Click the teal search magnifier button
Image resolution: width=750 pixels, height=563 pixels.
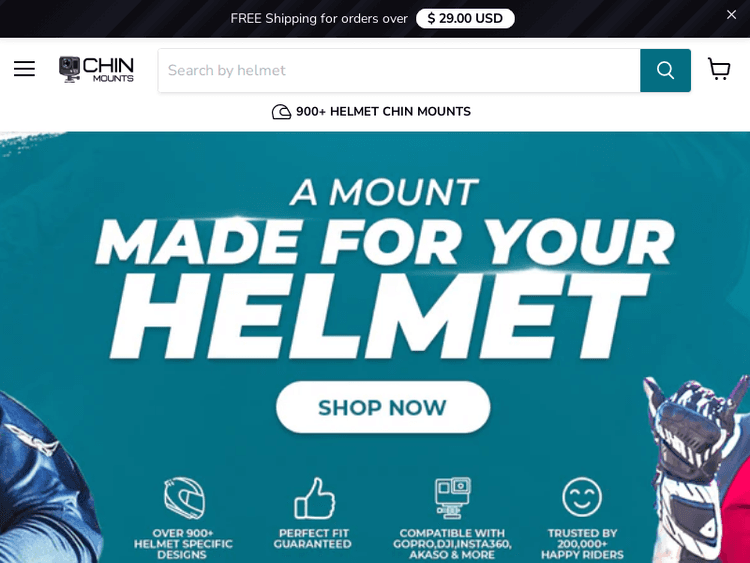(x=665, y=70)
